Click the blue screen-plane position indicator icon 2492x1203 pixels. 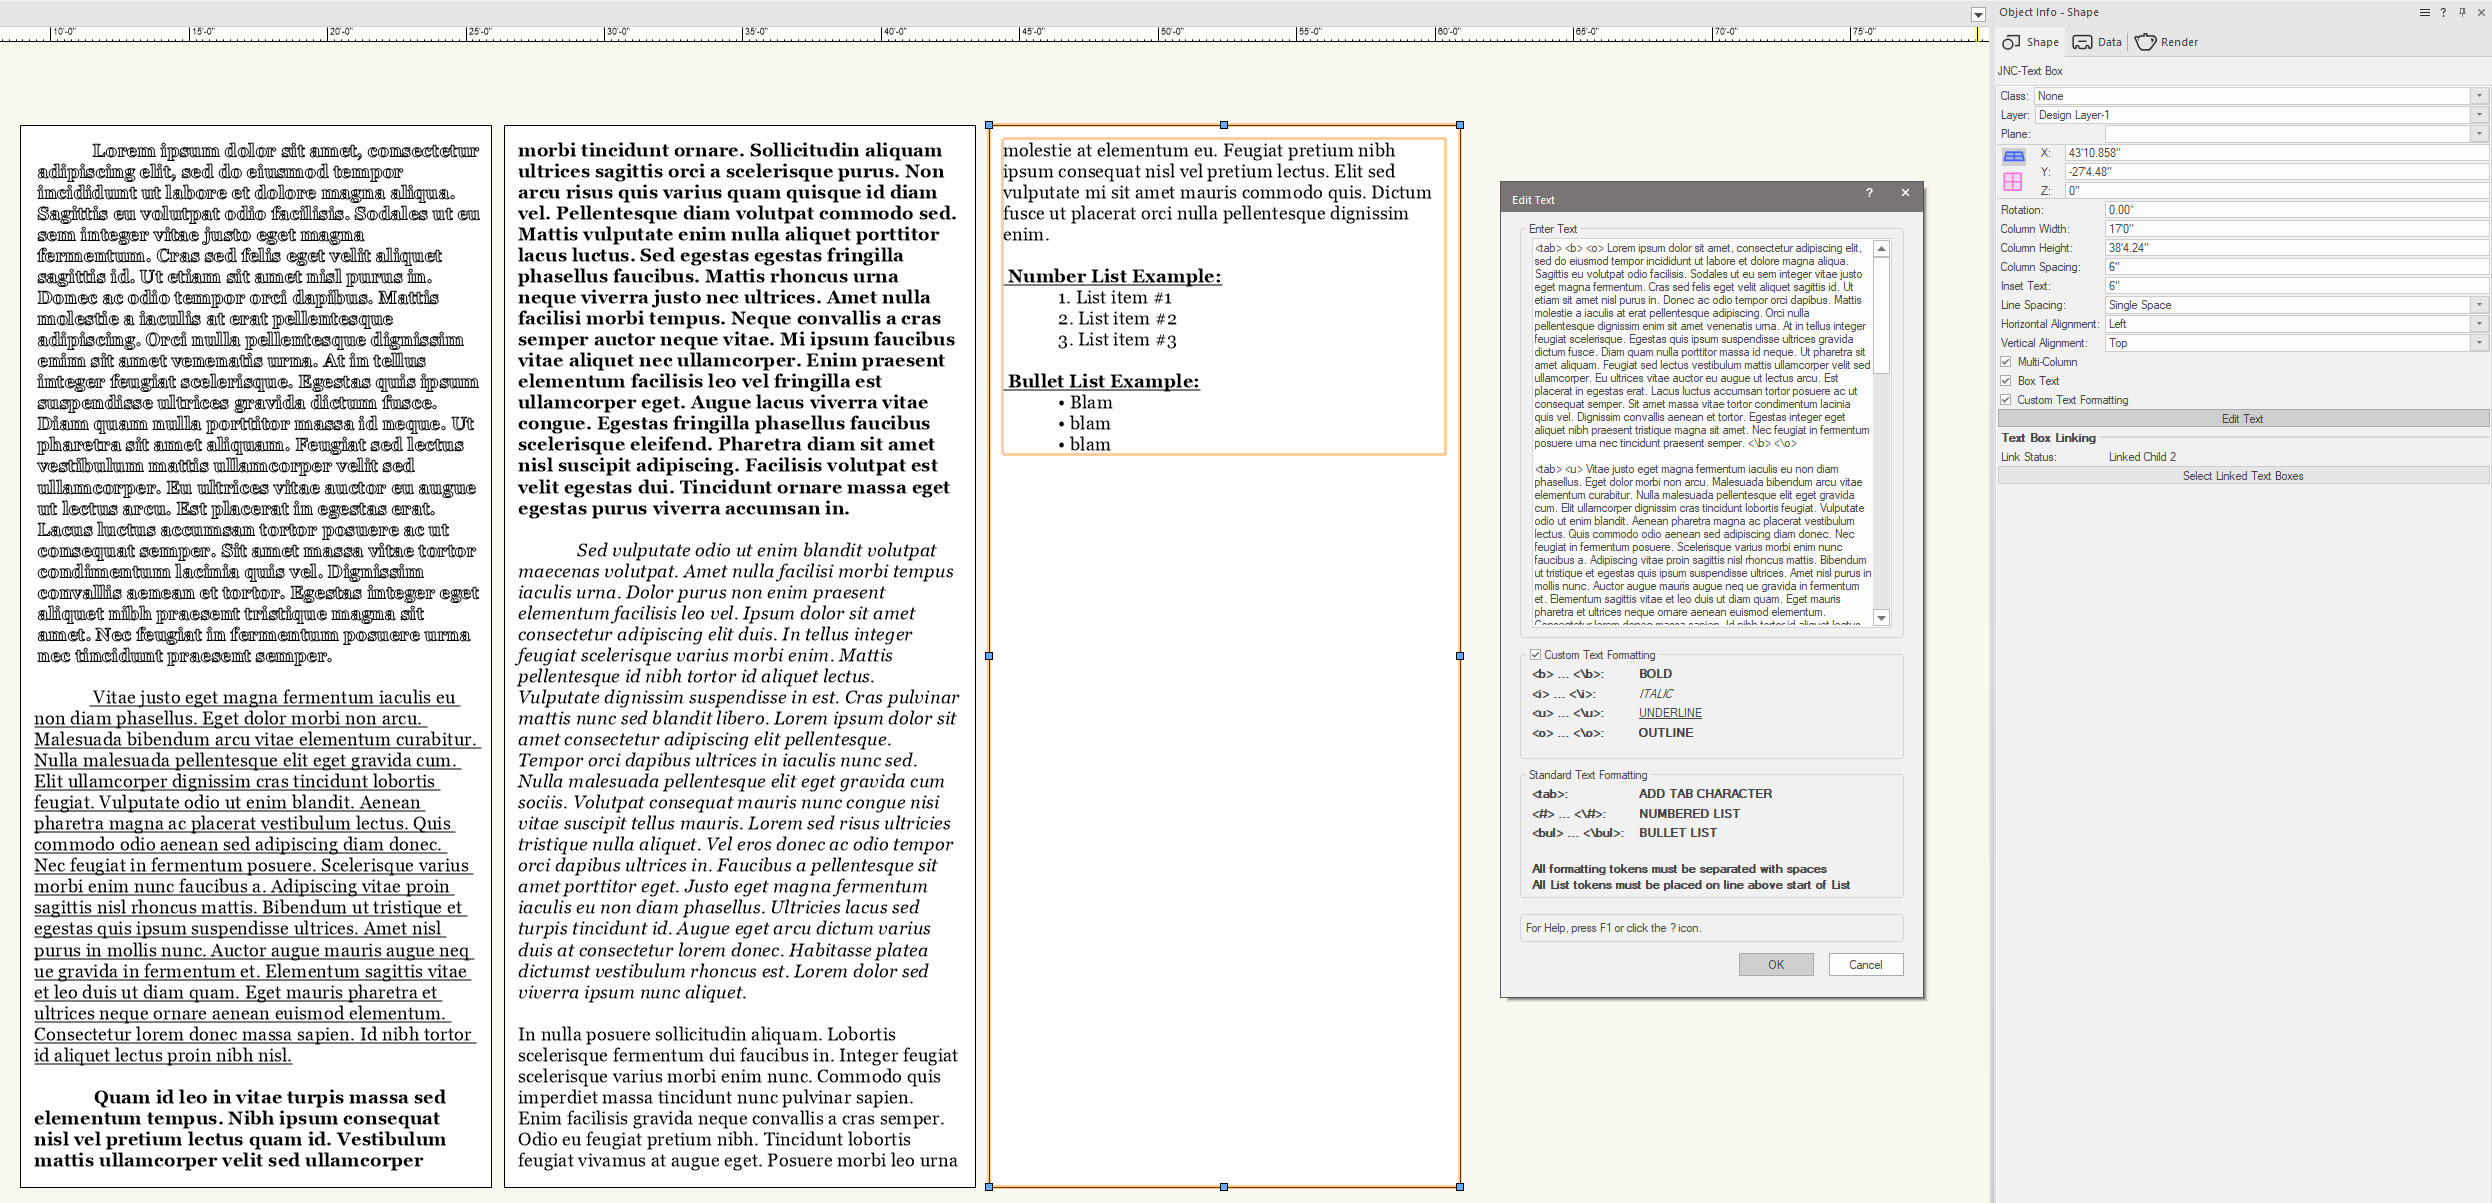pyautogui.click(x=2014, y=155)
